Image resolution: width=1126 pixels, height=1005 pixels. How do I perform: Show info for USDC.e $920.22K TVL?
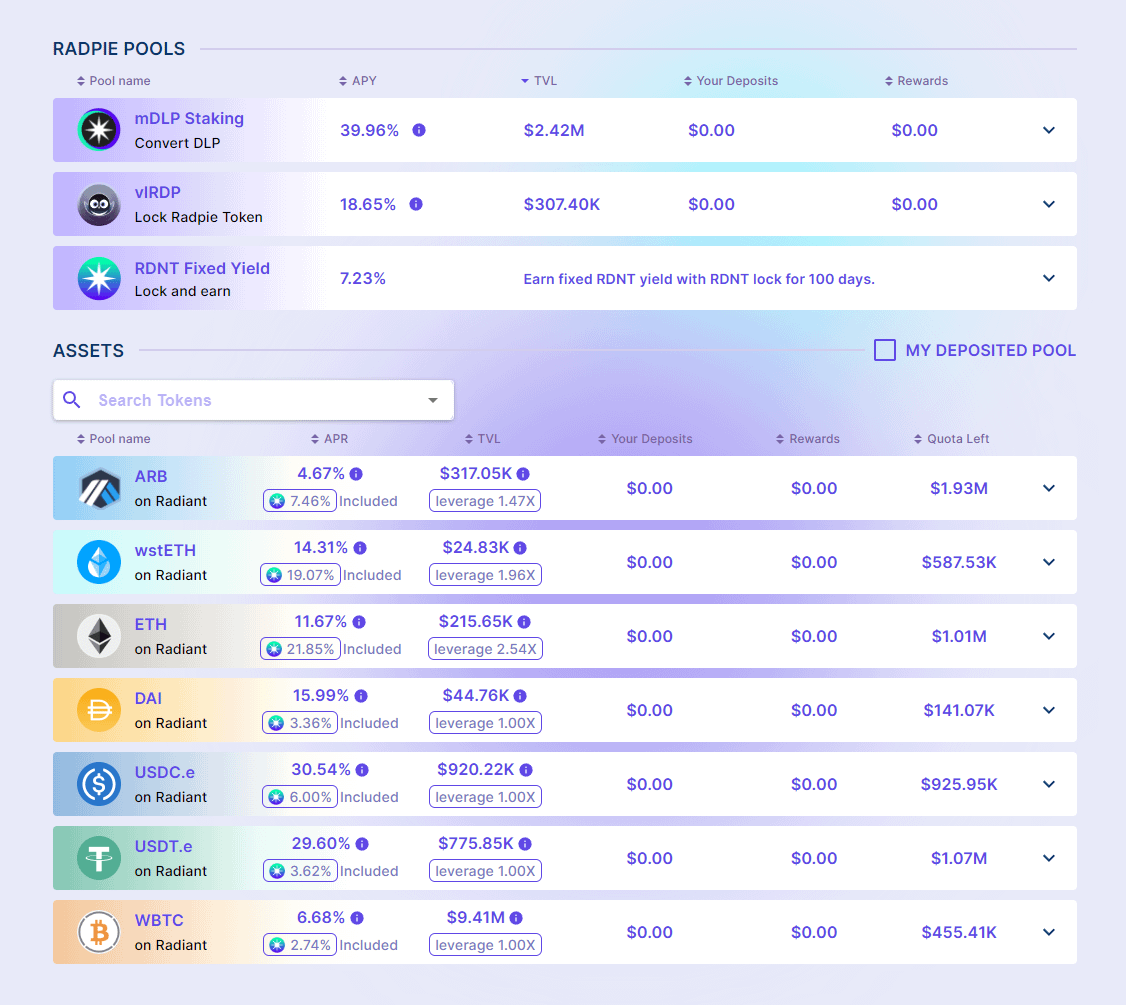(x=526, y=770)
